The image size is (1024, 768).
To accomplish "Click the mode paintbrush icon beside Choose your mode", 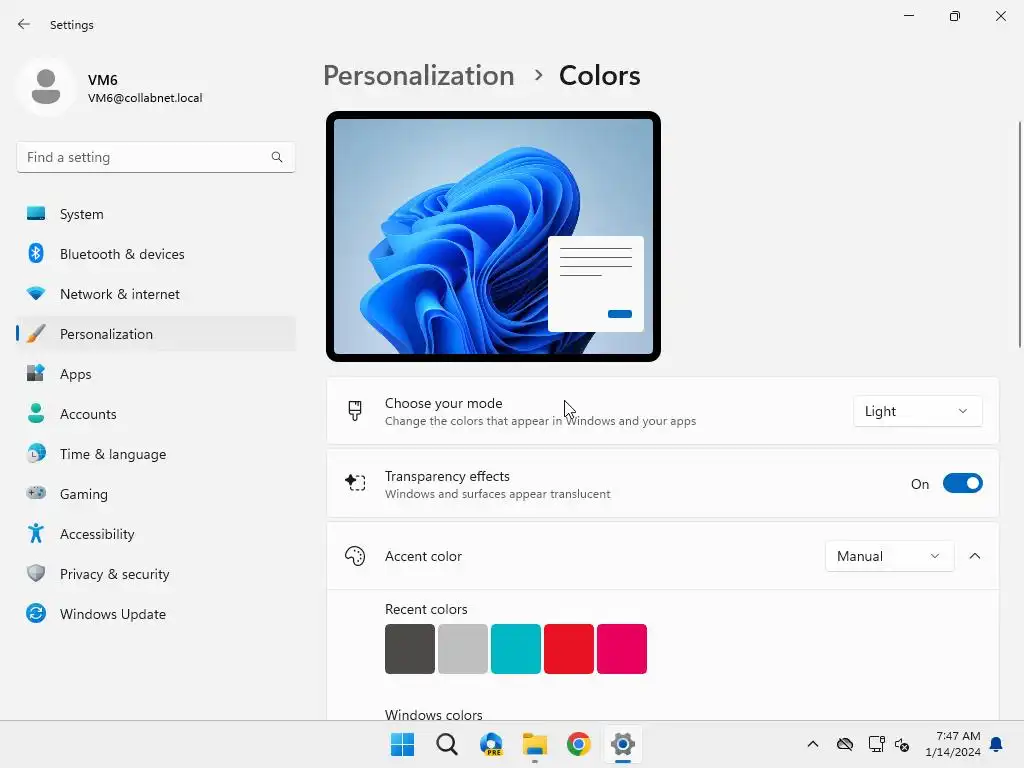I will 355,411.
